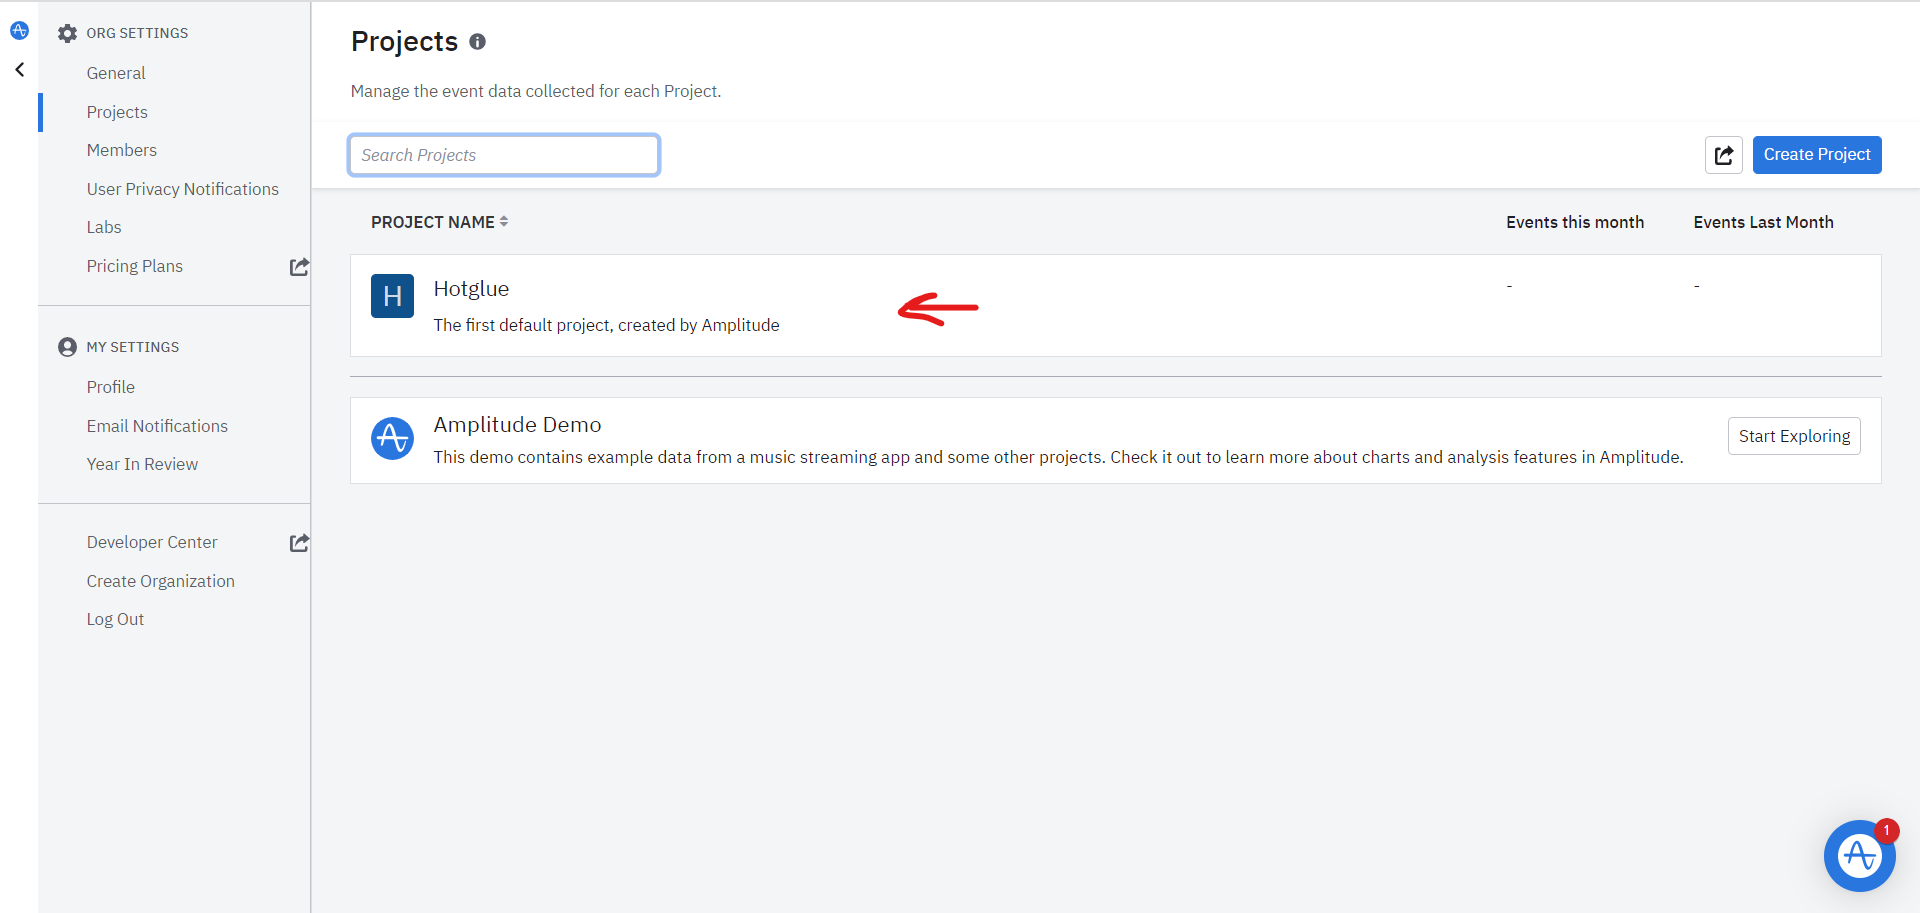Click the Events this month column header
The width and height of the screenshot is (1920, 913).
tap(1575, 222)
